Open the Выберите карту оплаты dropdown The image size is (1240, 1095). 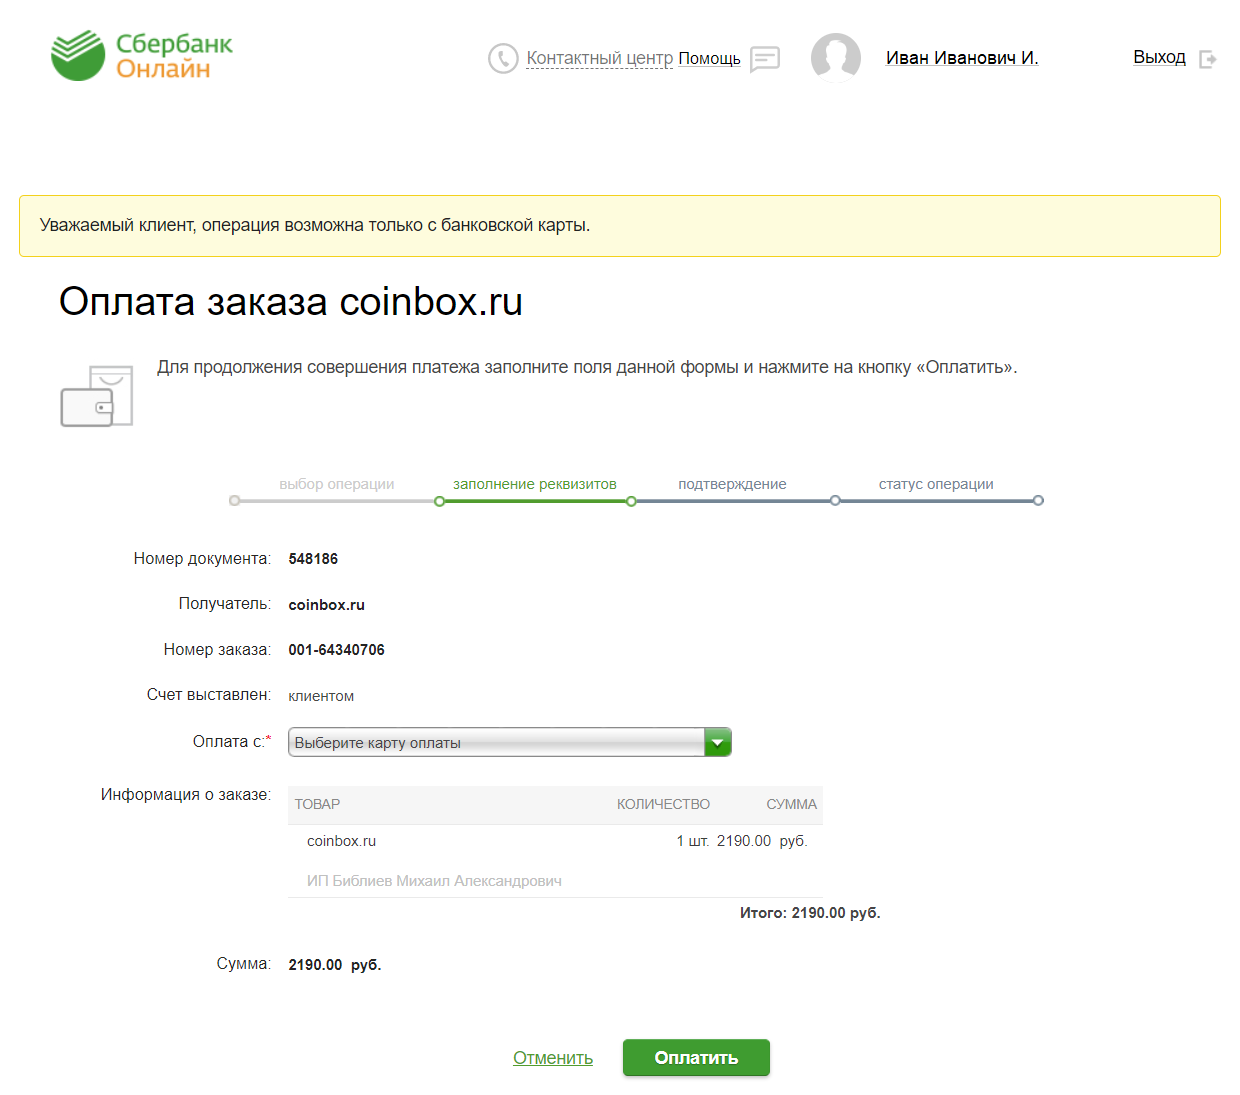[x=510, y=742]
